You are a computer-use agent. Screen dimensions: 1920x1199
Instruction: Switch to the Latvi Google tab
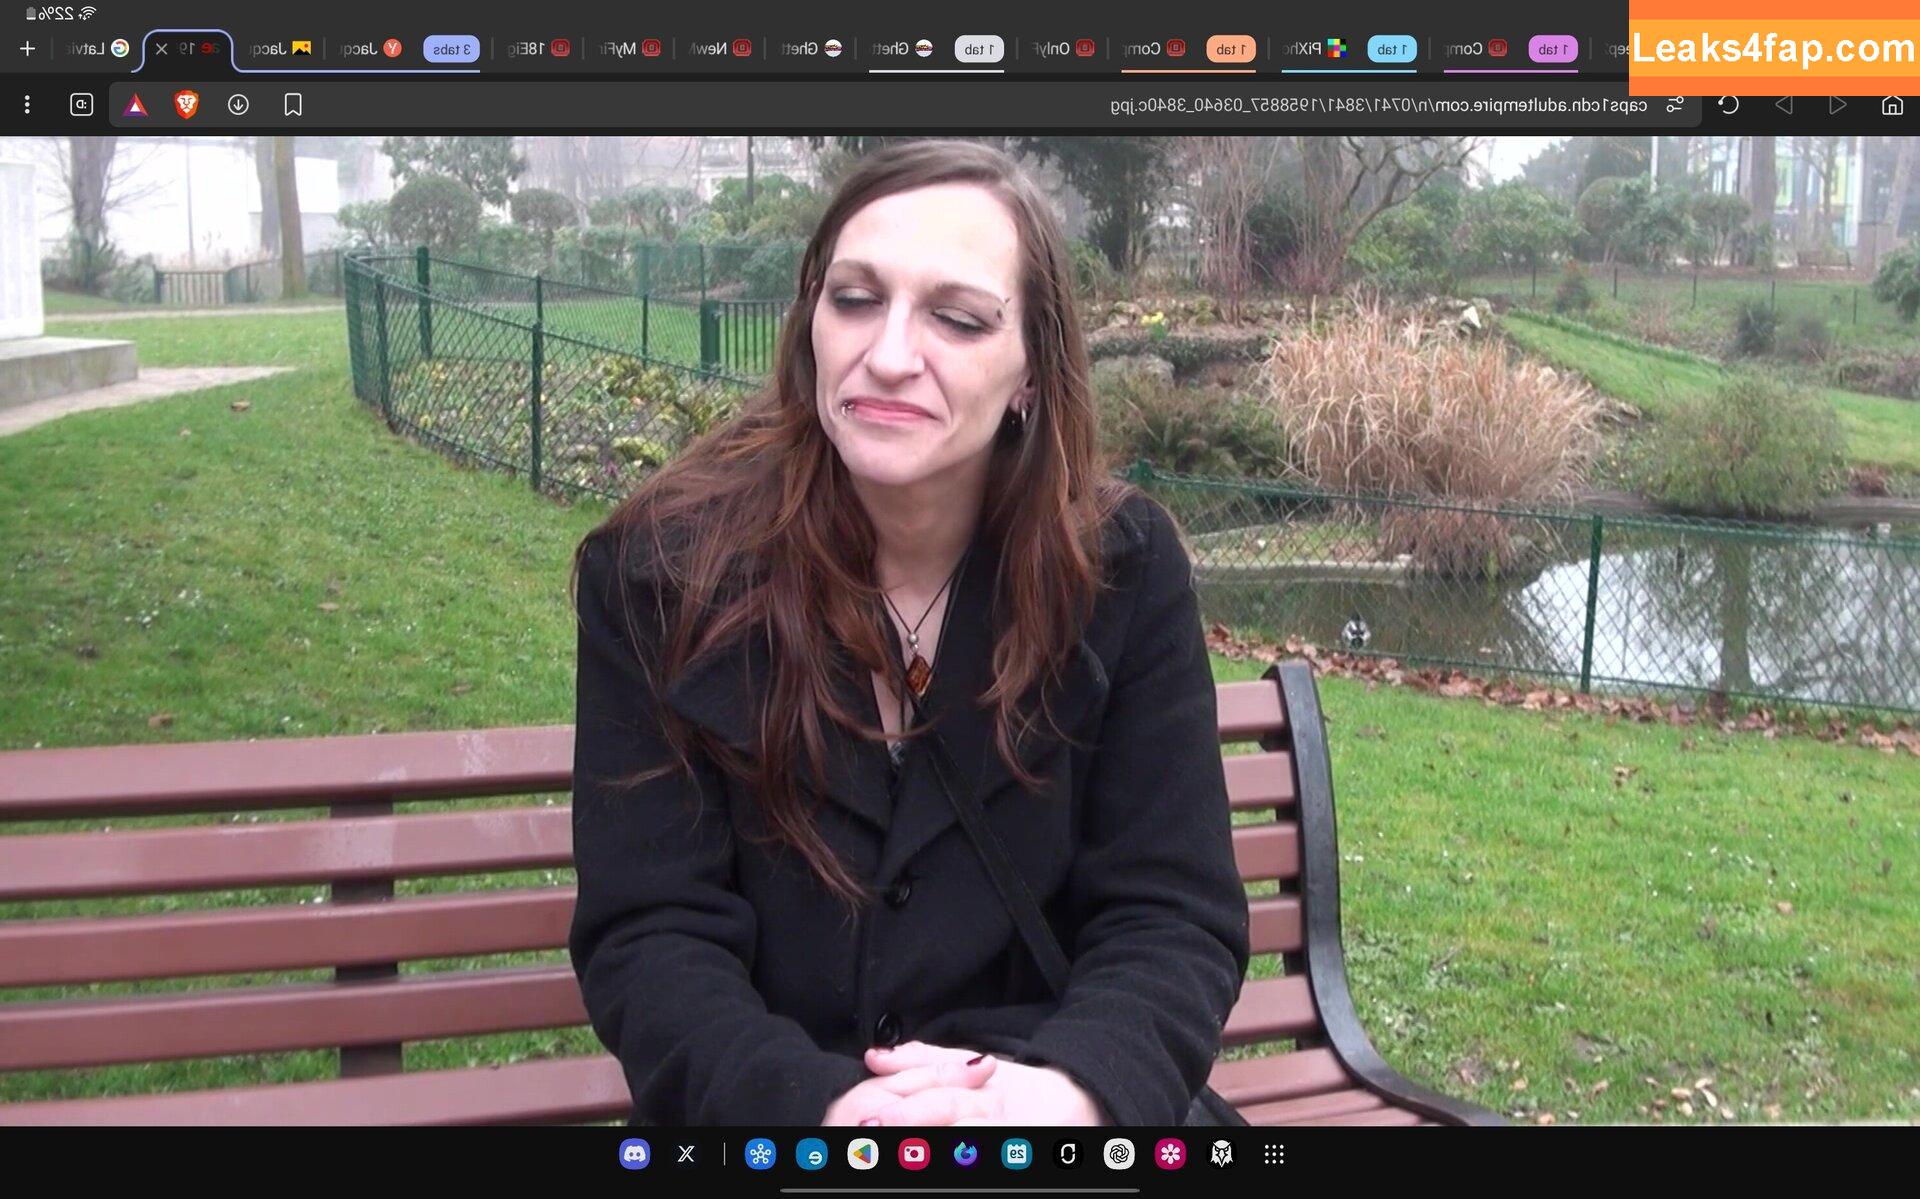point(97,48)
